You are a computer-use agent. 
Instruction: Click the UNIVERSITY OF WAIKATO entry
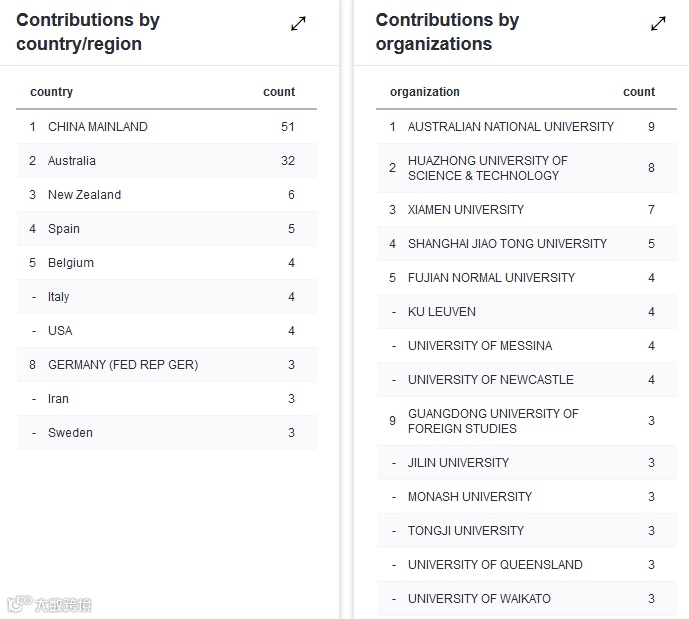pyautogui.click(x=479, y=599)
